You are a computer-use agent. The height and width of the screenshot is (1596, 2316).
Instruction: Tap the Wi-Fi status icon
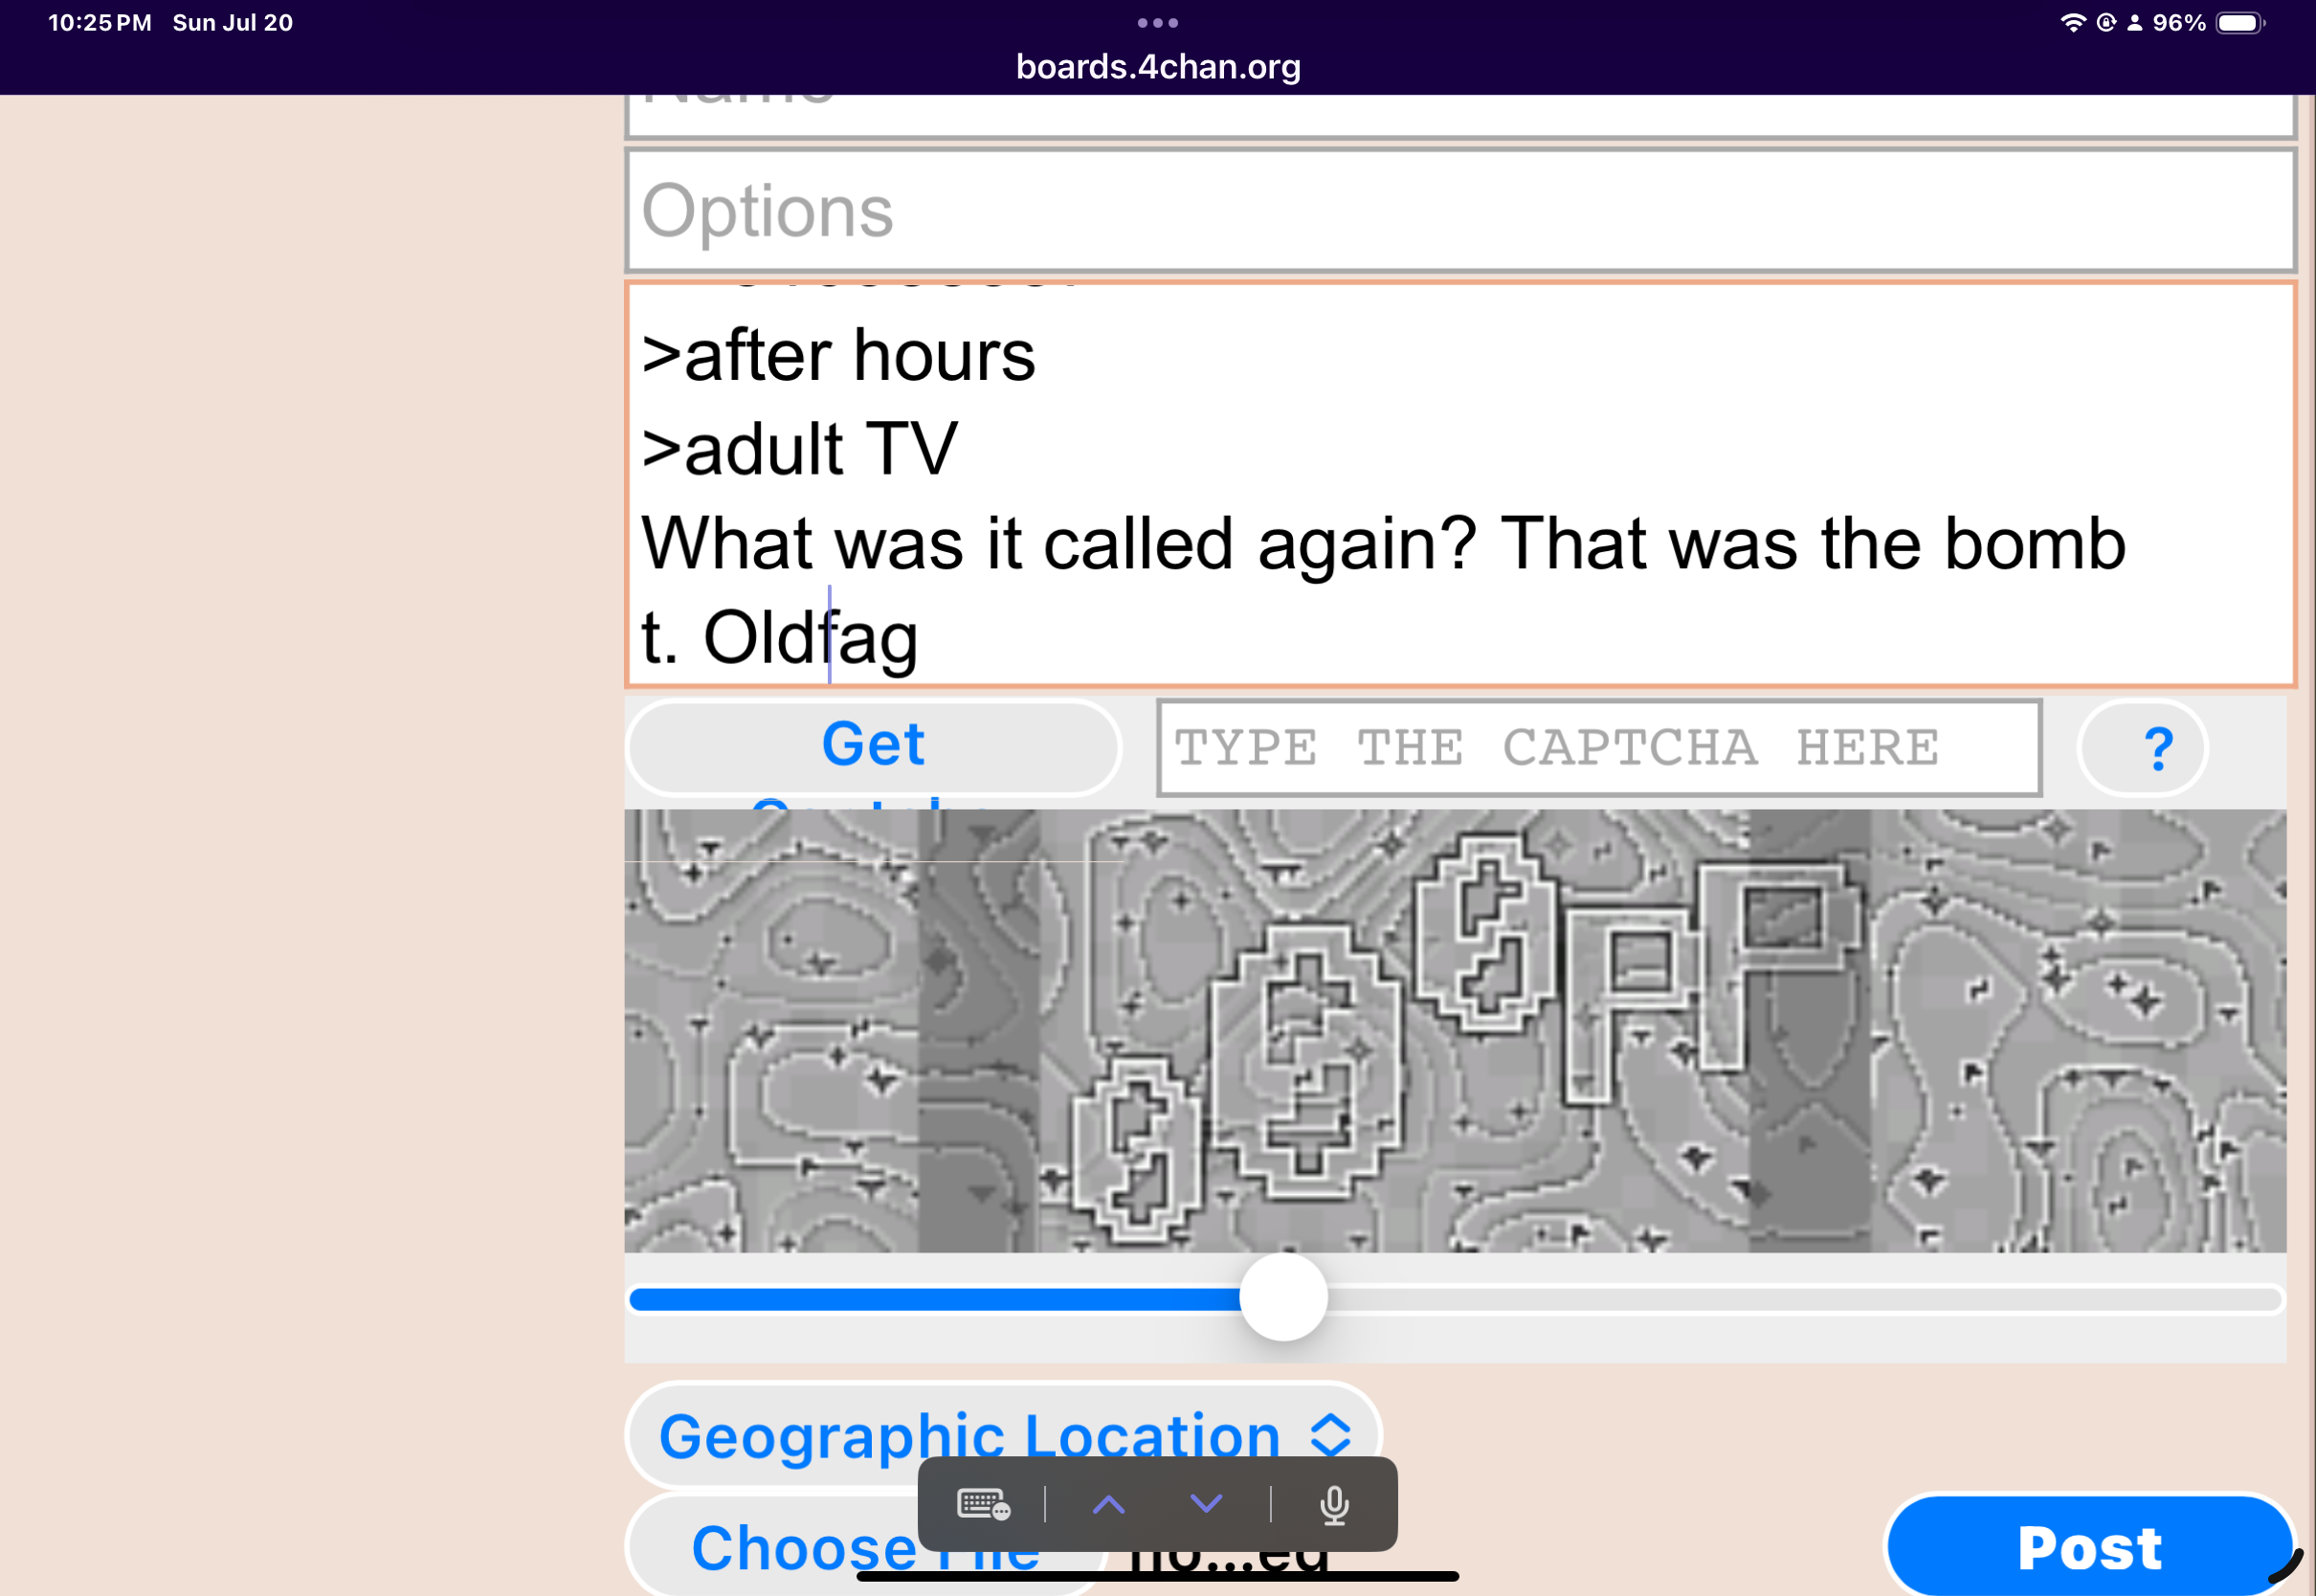coord(2073,23)
